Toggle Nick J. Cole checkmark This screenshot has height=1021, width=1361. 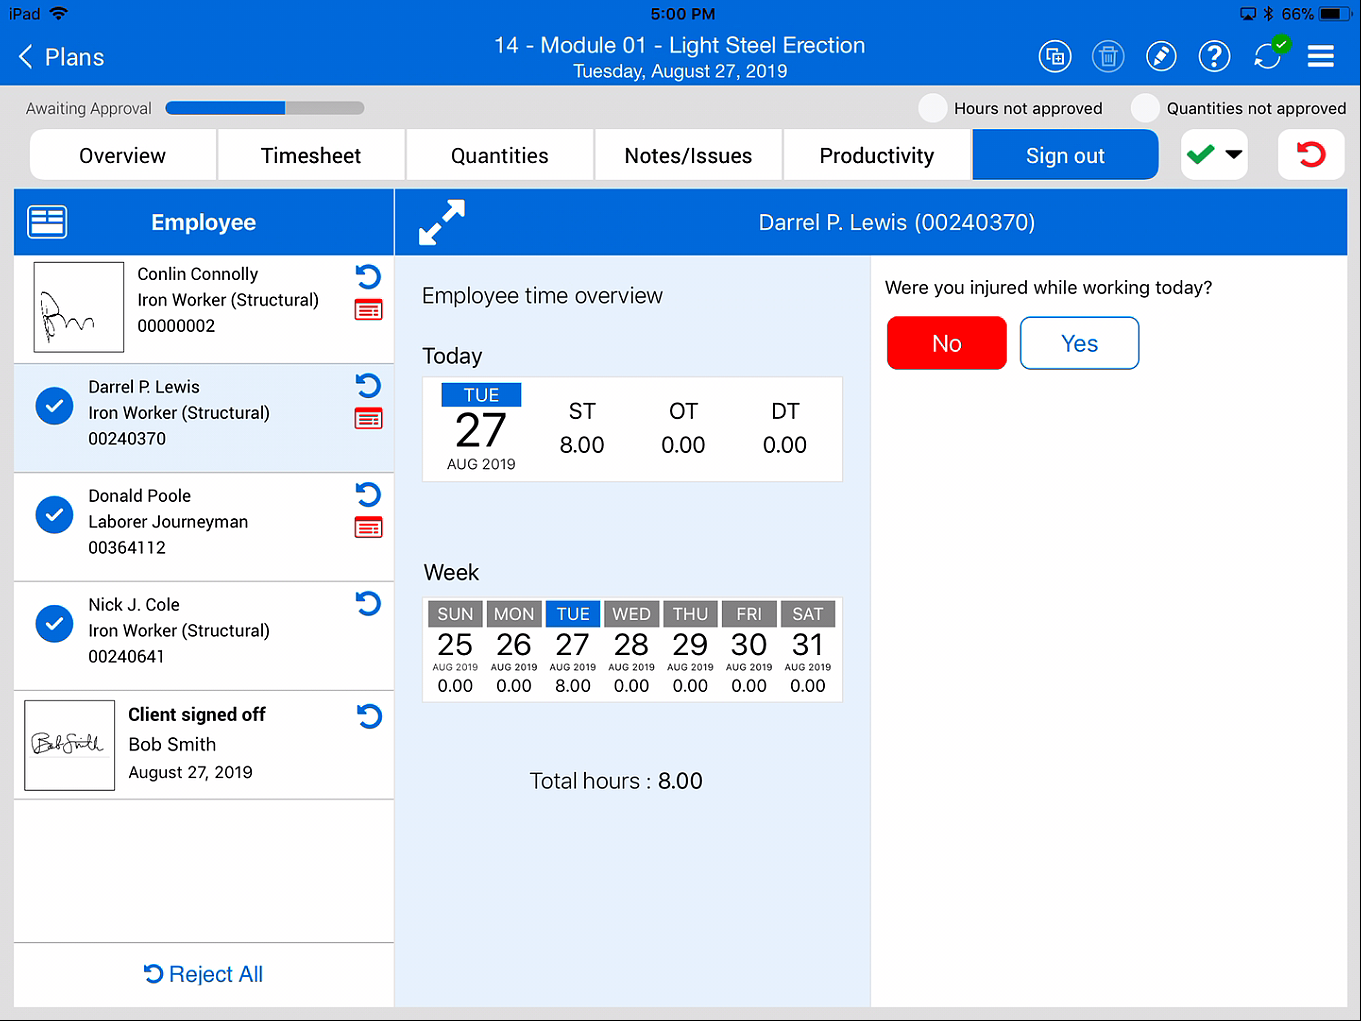tap(54, 624)
